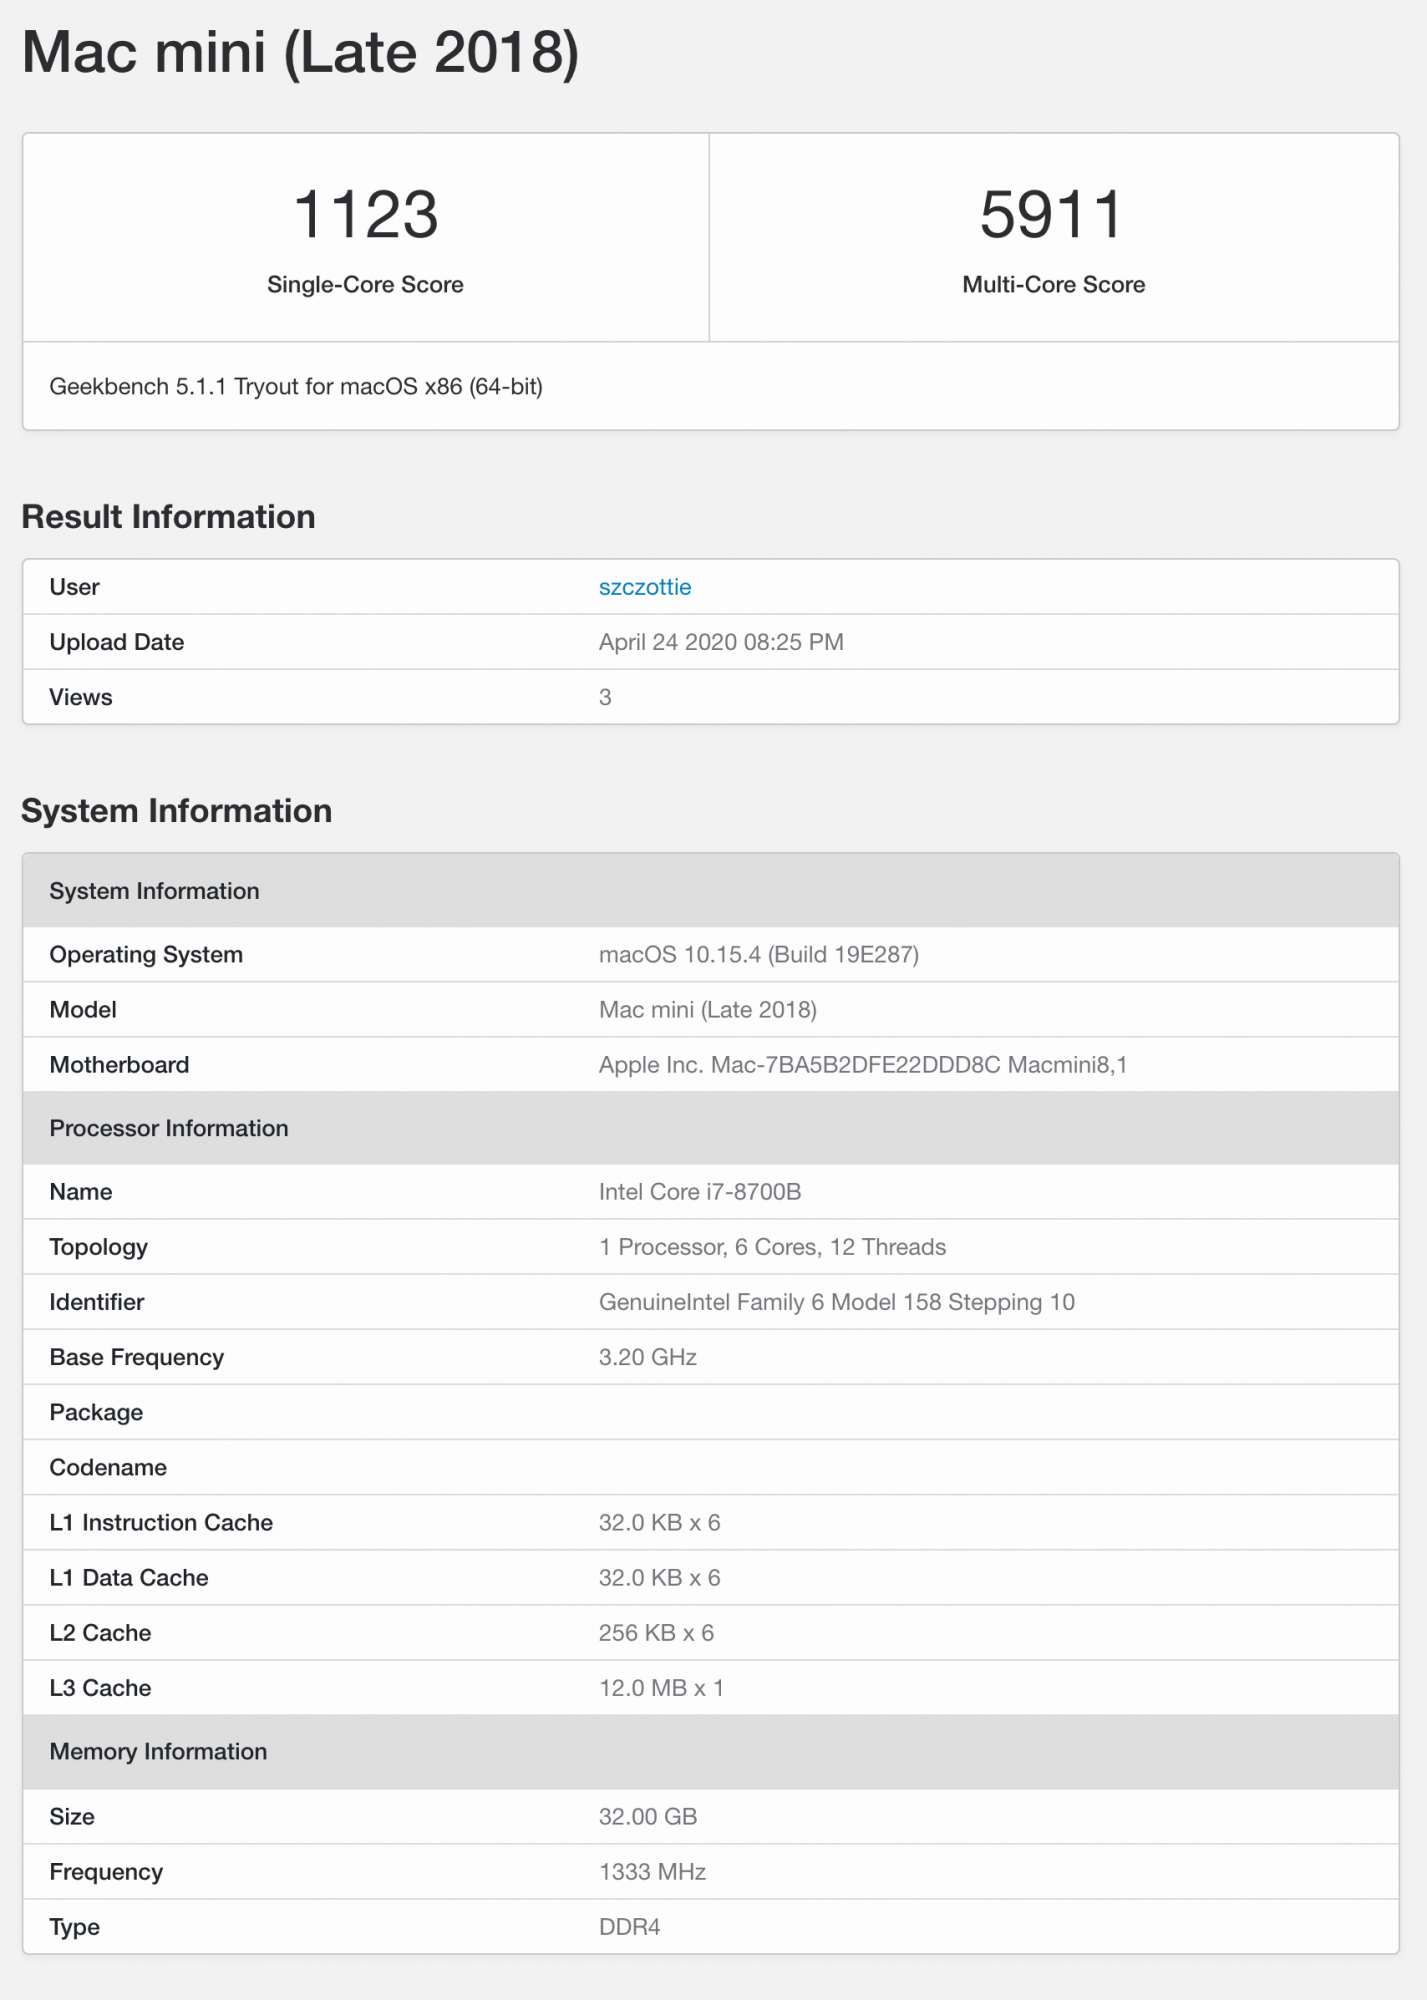Click the Operating System label

point(146,955)
